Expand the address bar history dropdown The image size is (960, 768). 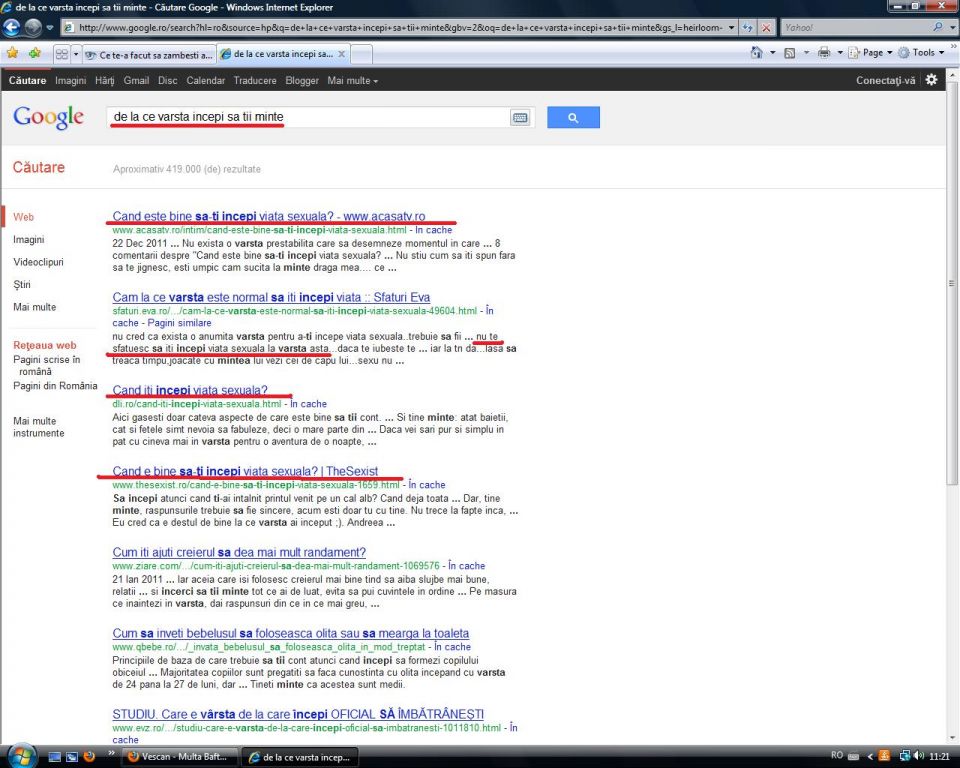pos(731,28)
